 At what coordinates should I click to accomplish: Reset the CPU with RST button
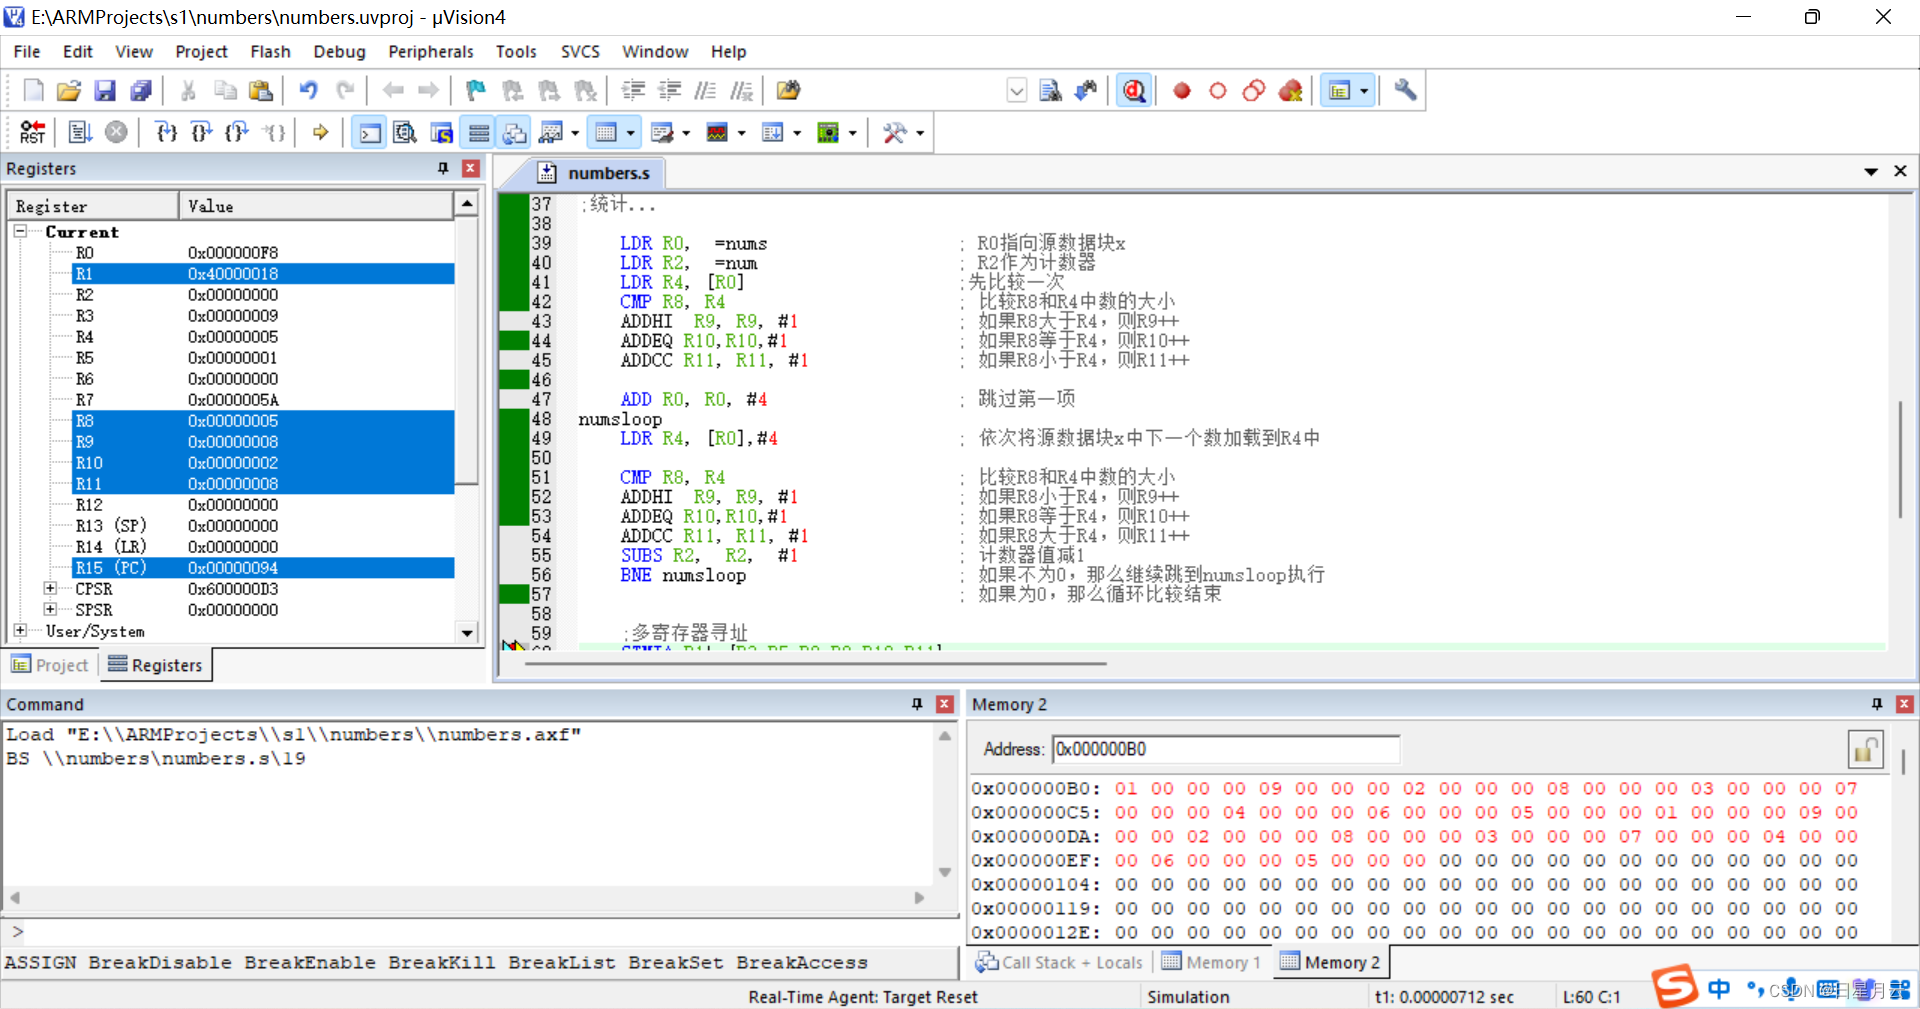[32, 132]
